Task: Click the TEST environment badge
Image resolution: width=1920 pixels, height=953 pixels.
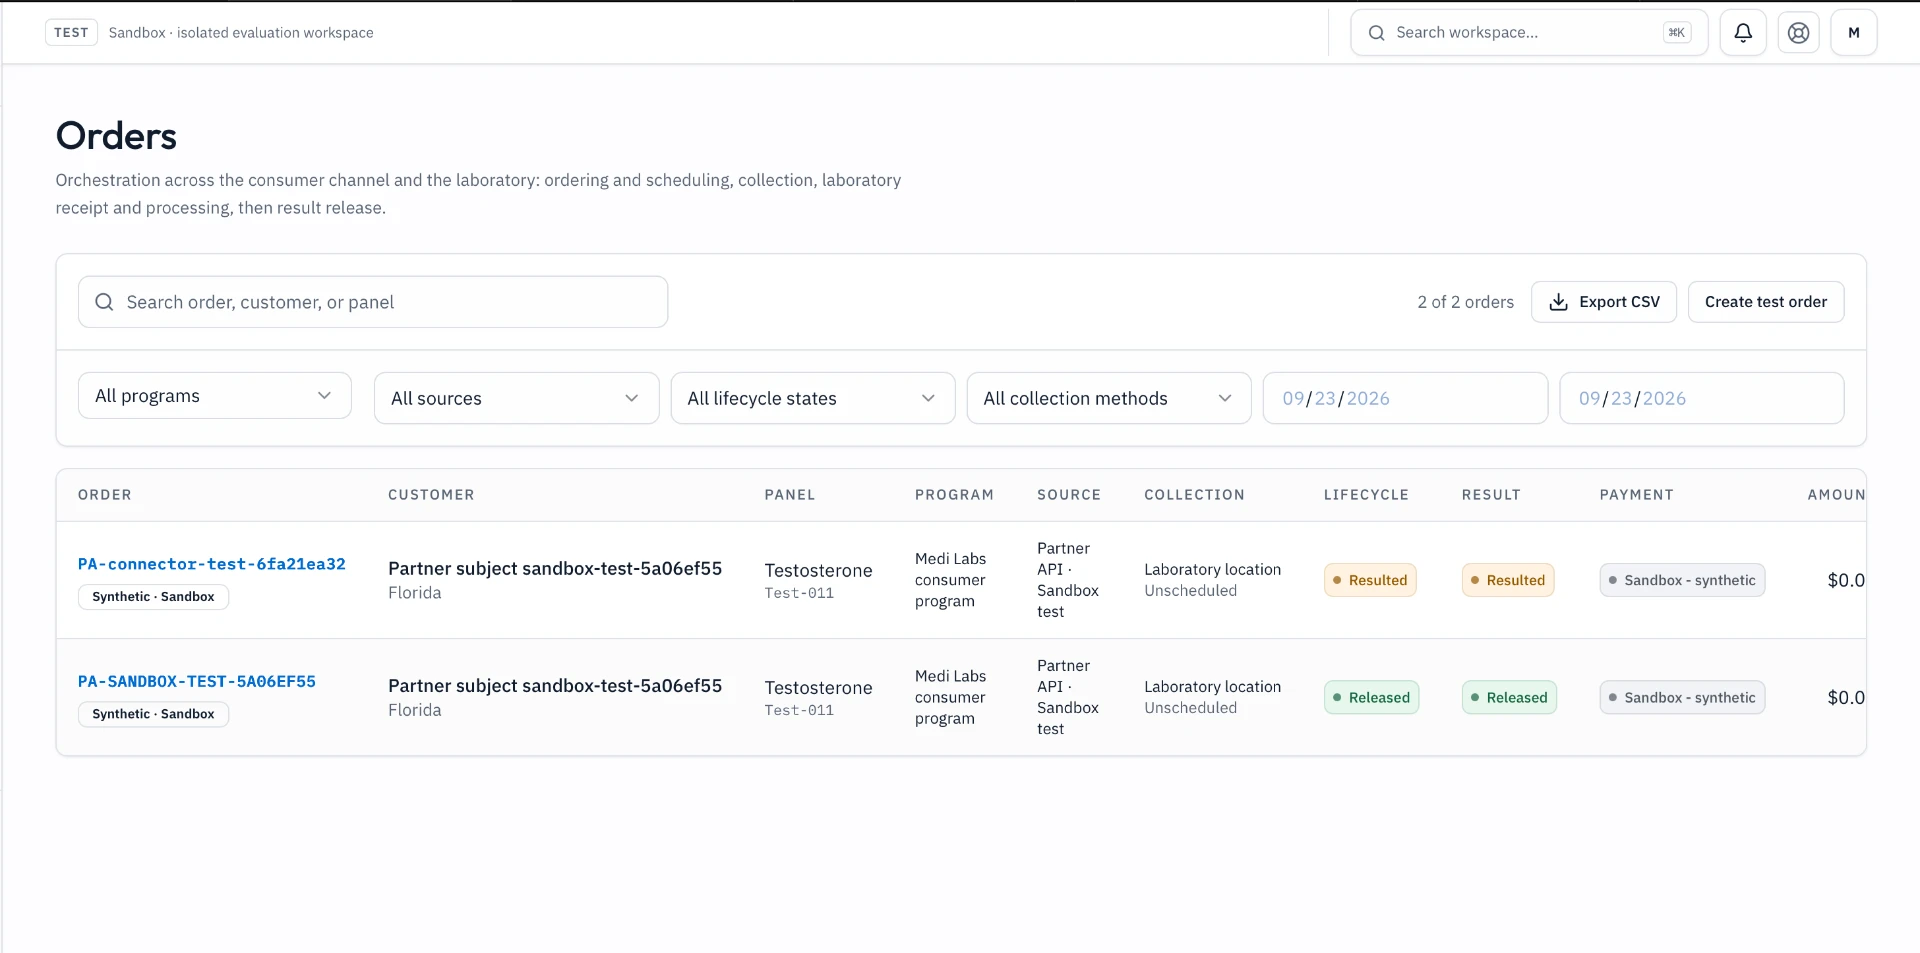Action: [71, 33]
